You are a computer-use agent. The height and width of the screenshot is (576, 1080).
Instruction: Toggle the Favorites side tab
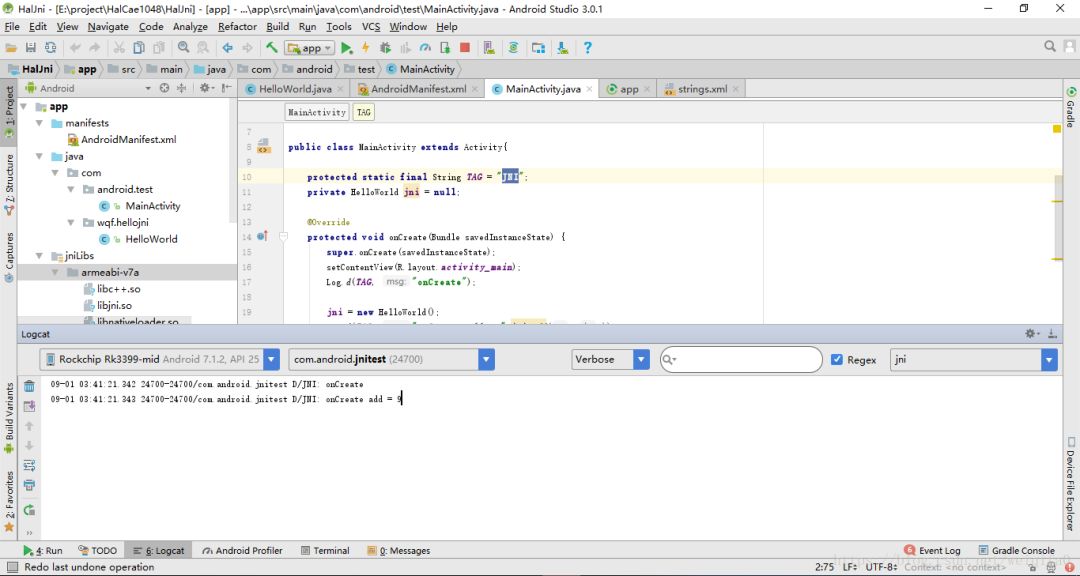[x=9, y=501]
